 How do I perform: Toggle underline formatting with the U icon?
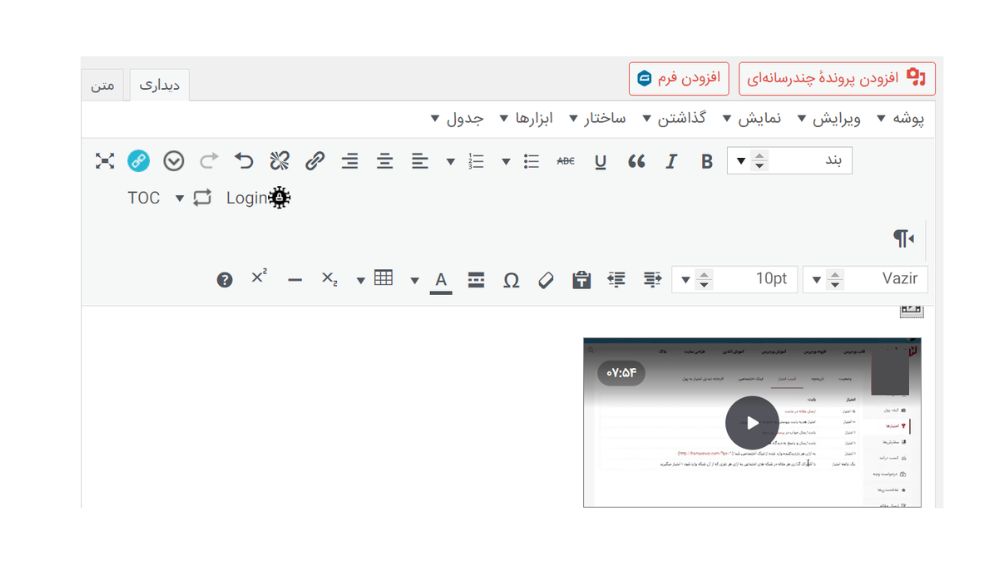(600, 161)
